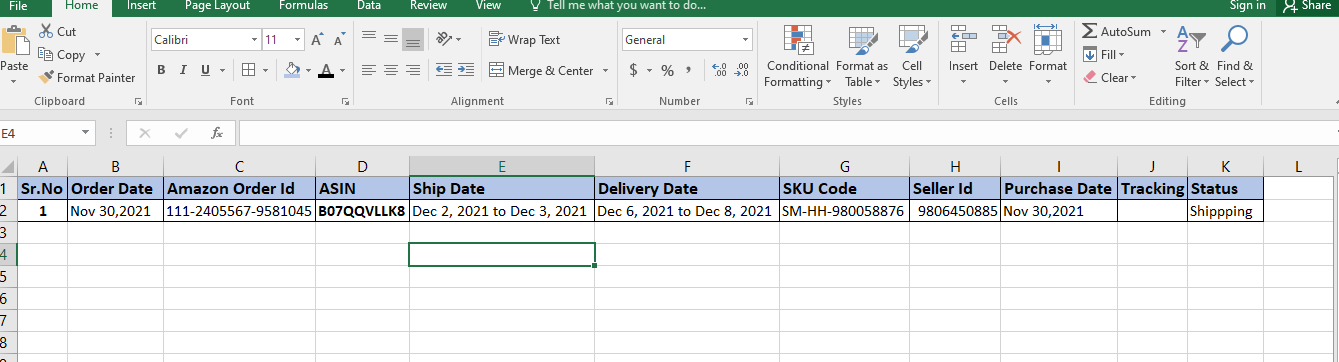Click Increase Decimal
Image resolution: width=1339 pixels, height=362 pixels.
(x=719, y=70)
